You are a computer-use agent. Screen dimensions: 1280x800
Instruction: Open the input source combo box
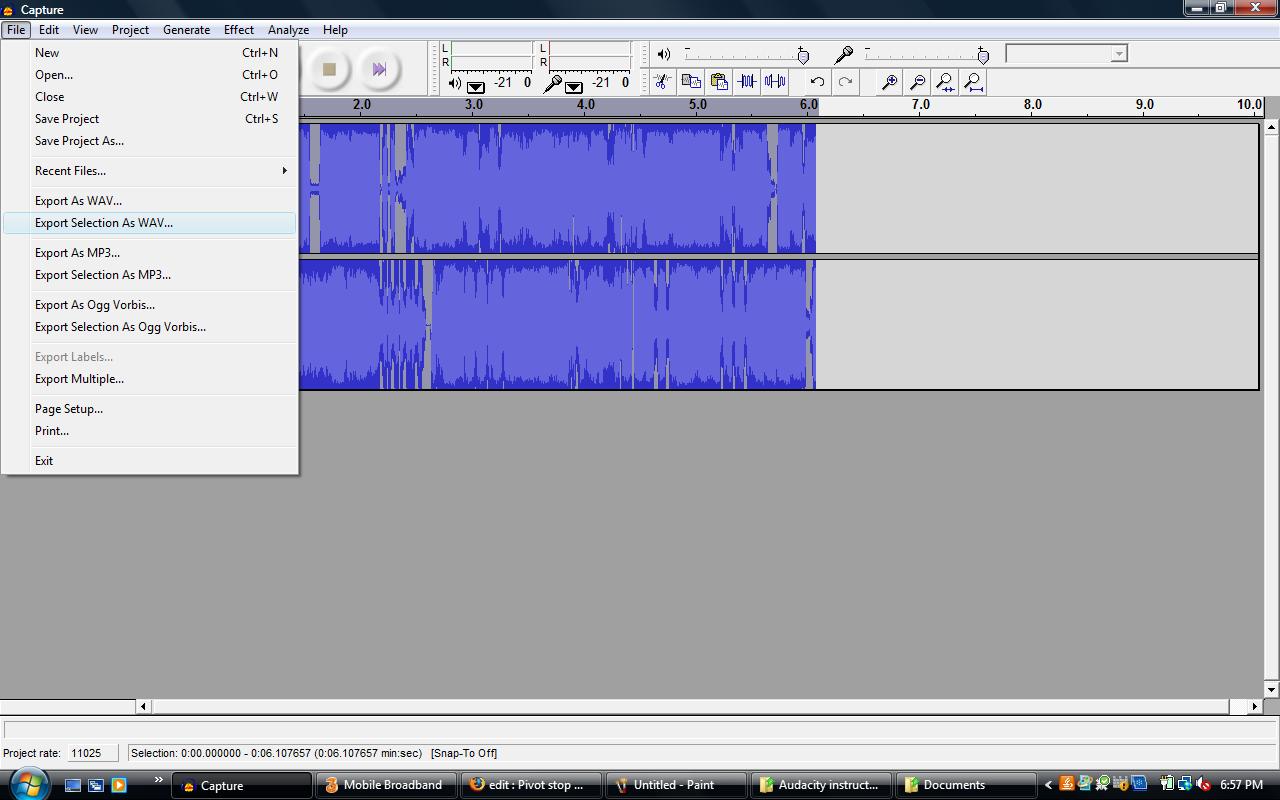pyautogui.click(x=1066, y=53)
